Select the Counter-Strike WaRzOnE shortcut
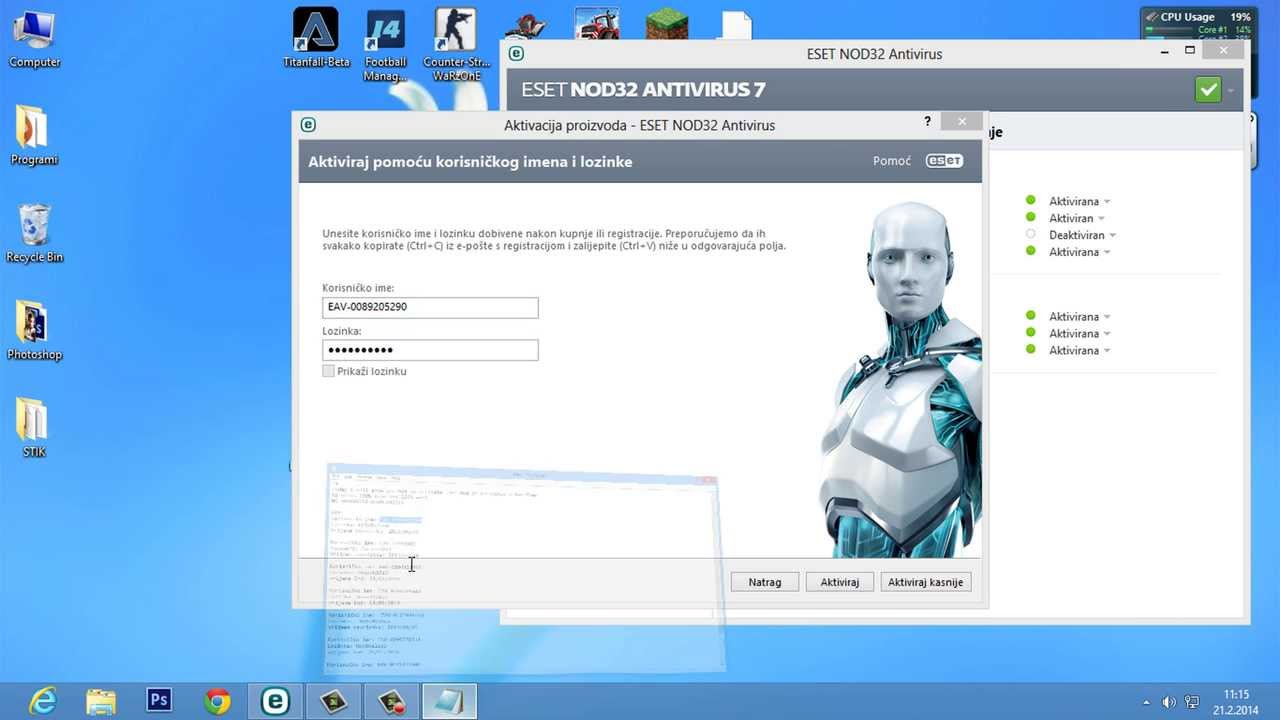This screenshot has height=720, width=1280. point(455,45)
